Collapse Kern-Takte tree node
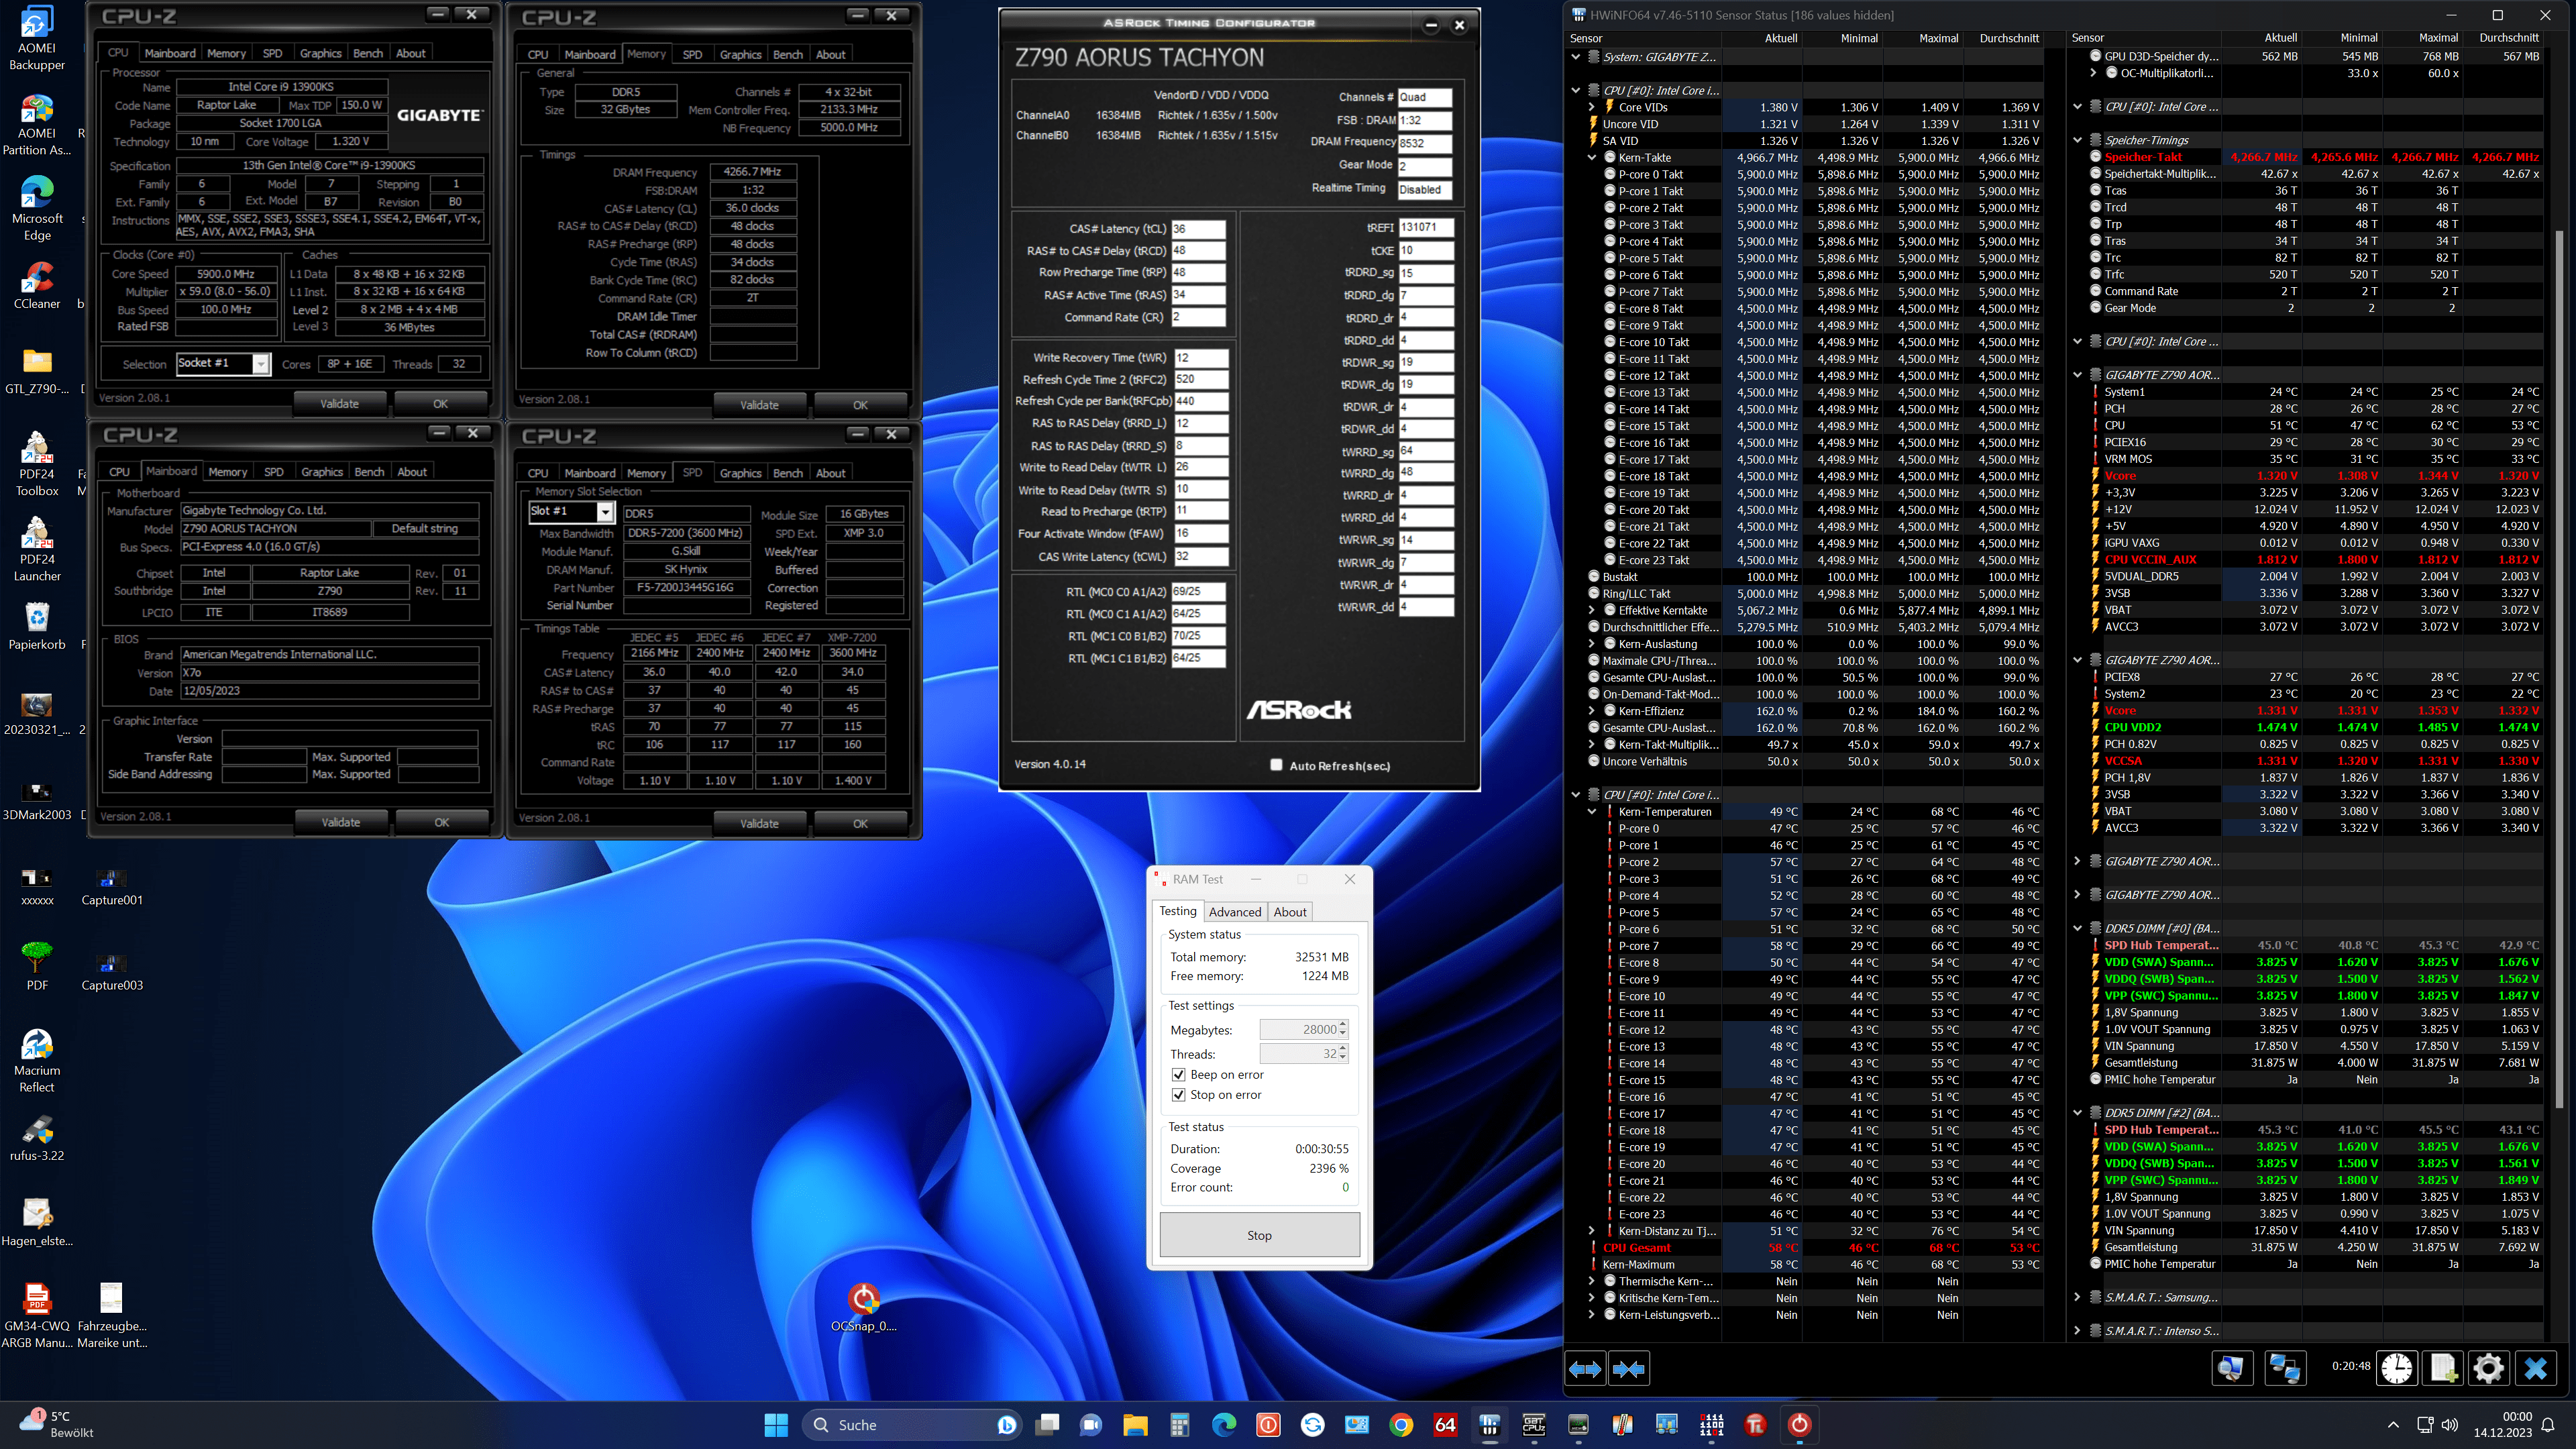2576x1449 pixels. 1592,158
